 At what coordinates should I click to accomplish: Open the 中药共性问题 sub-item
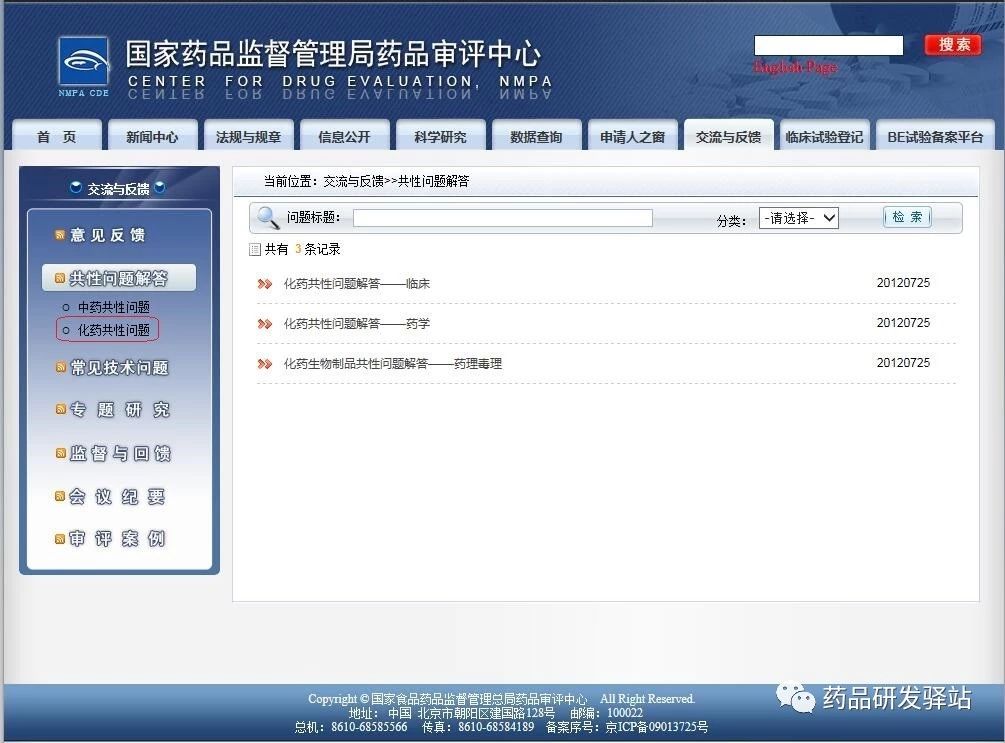tap(114, 308)
